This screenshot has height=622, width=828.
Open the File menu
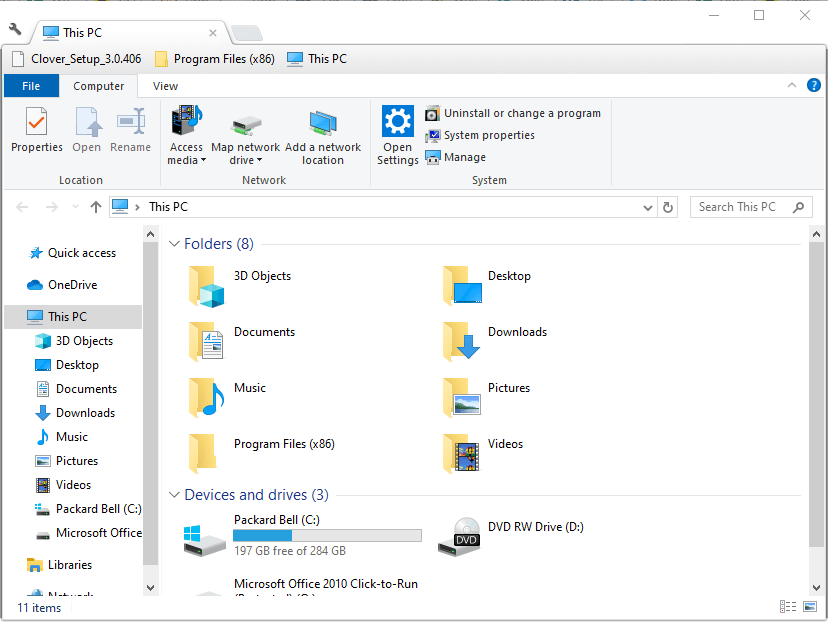(x=31, y=86)
